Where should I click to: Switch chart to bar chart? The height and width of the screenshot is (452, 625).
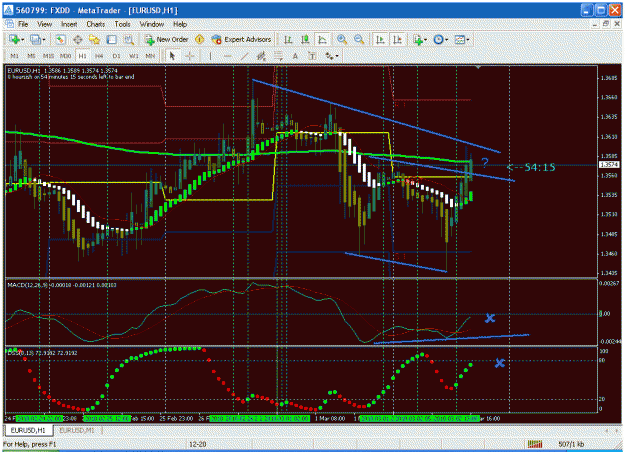coord(288,39)
